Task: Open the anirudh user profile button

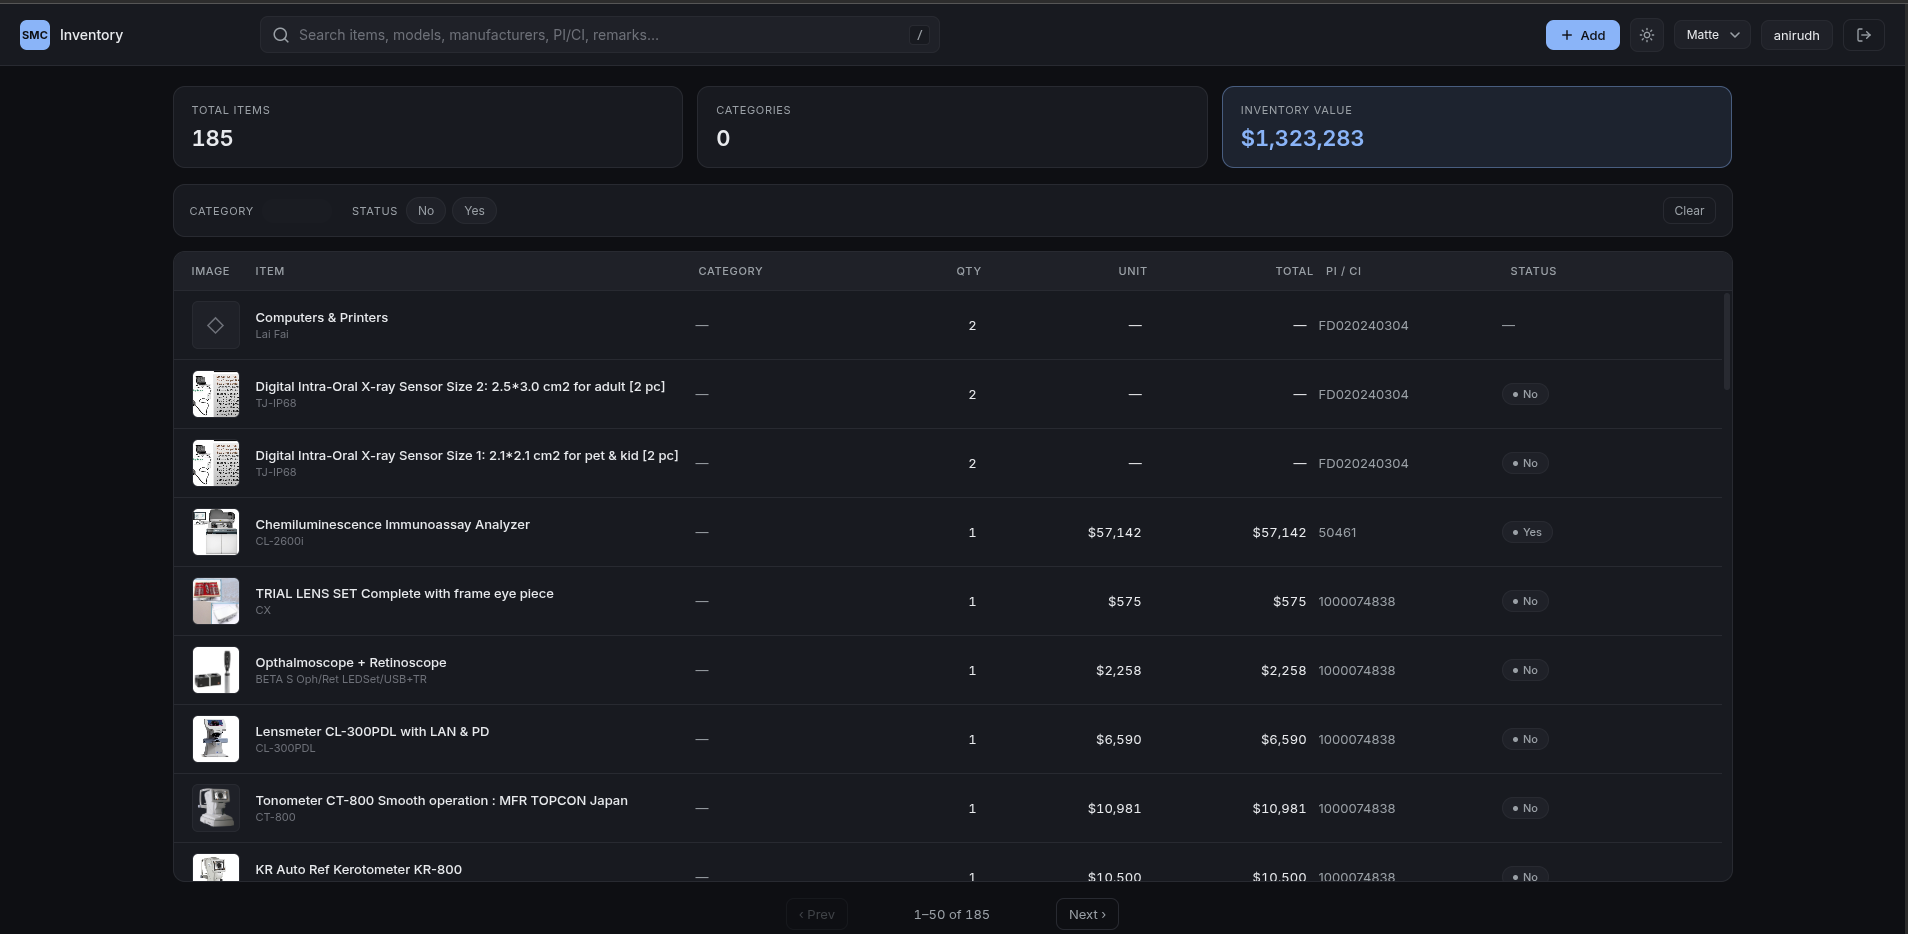Action: (1796, 35)
